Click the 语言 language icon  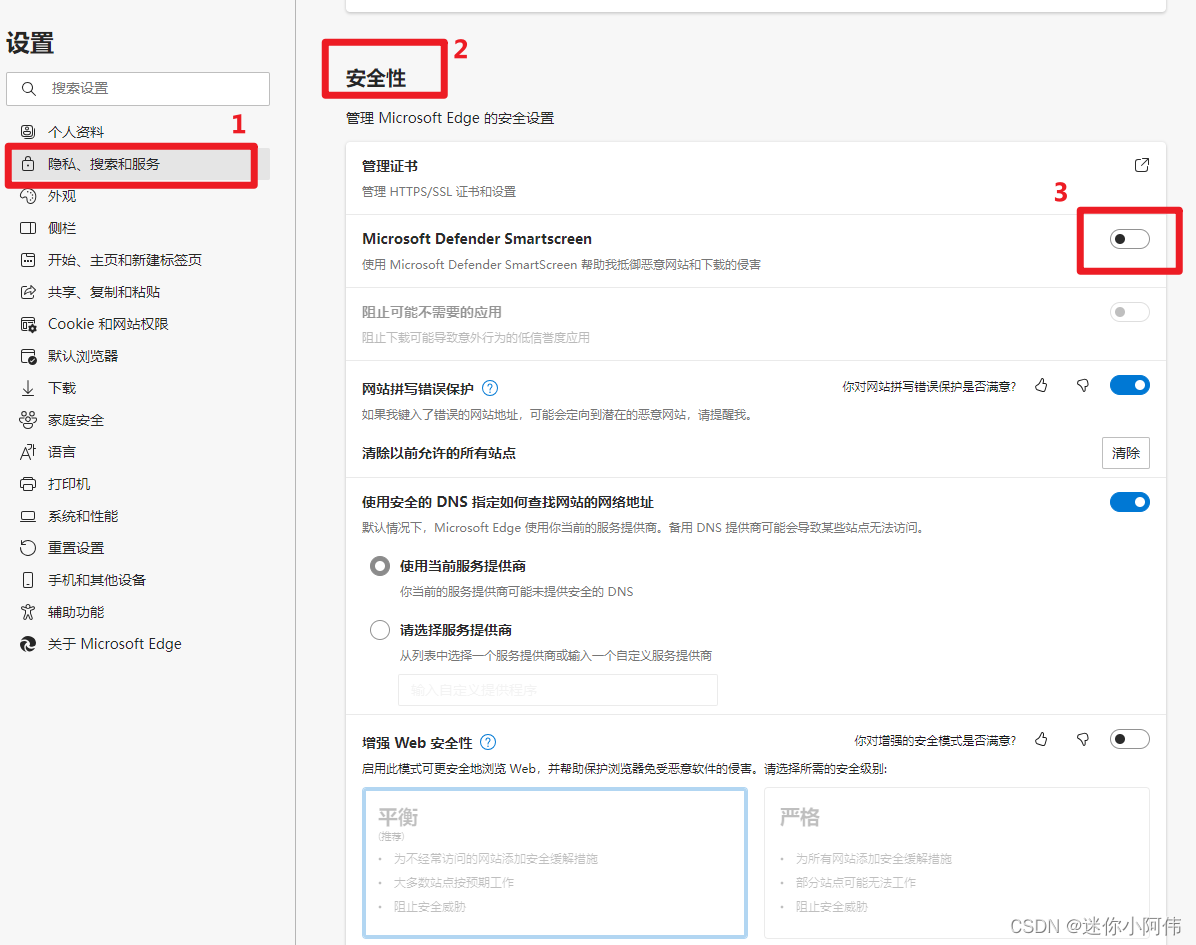[x=28, y=452]
